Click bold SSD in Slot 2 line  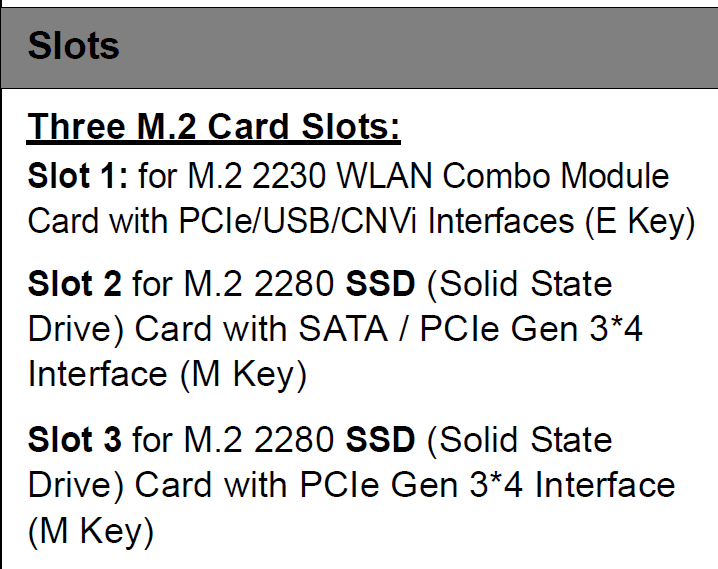(380, 283)
